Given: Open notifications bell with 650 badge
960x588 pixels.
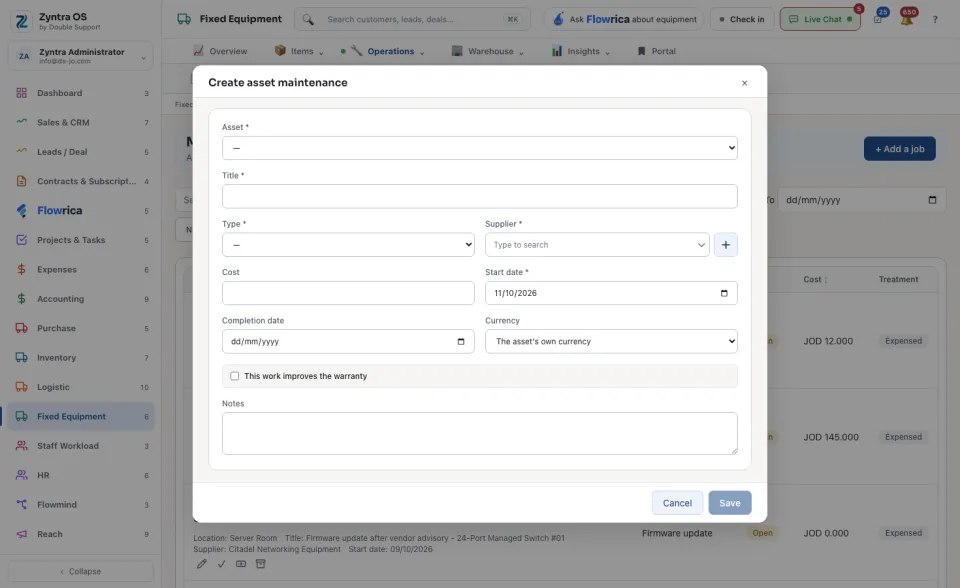Looking at the screenshot, I should pos(907,18).
